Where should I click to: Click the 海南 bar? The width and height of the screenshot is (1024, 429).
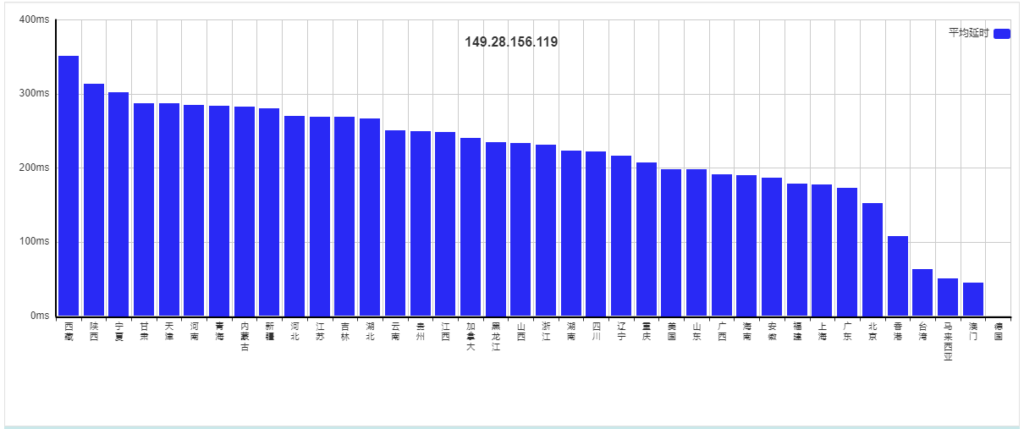[746, 246]
